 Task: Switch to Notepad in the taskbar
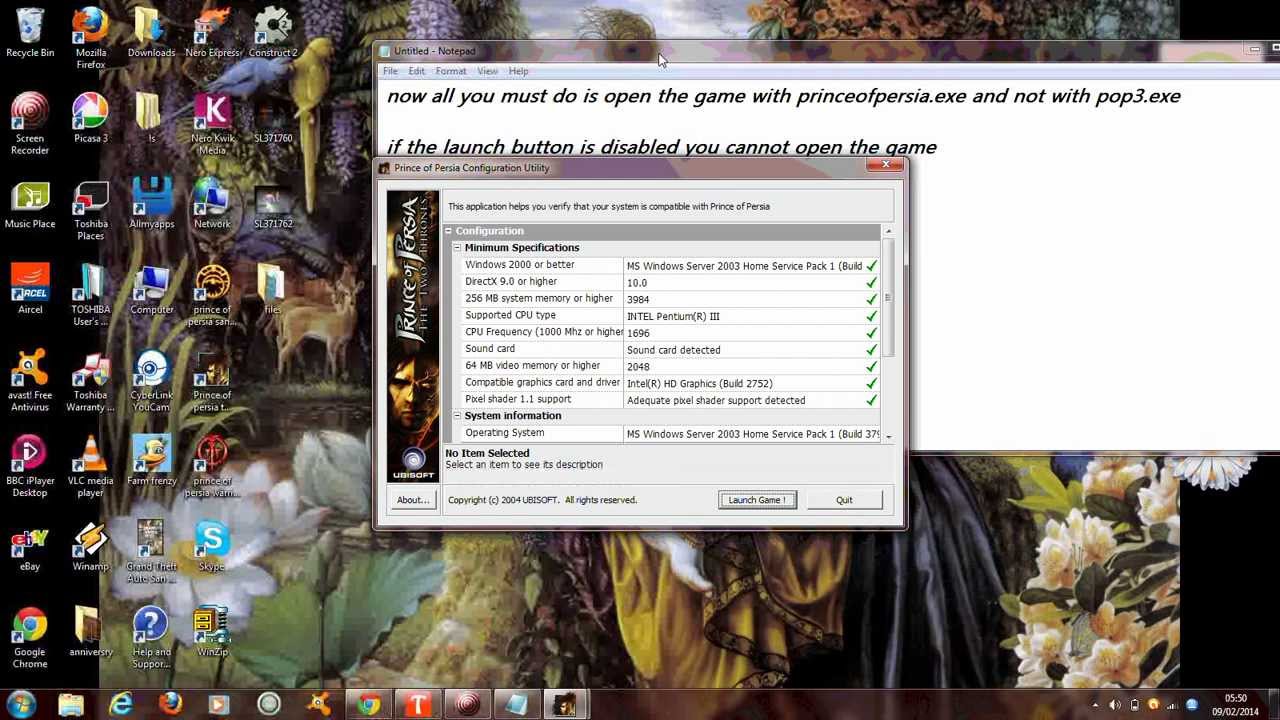point(515,705)
